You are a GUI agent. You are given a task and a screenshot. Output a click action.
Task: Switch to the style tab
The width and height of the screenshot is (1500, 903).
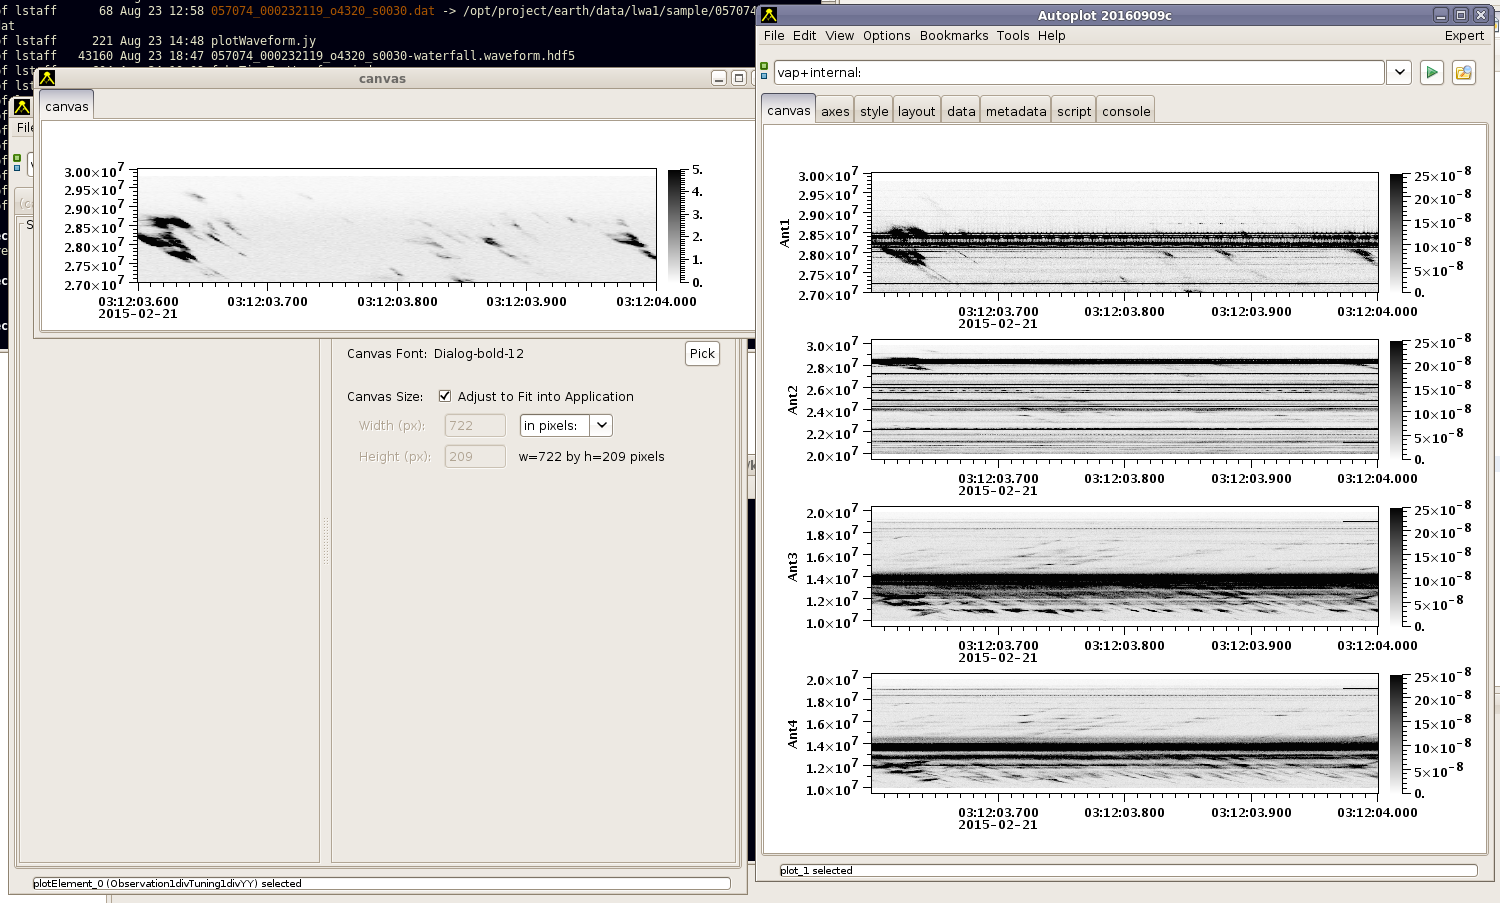coord(874,111)
